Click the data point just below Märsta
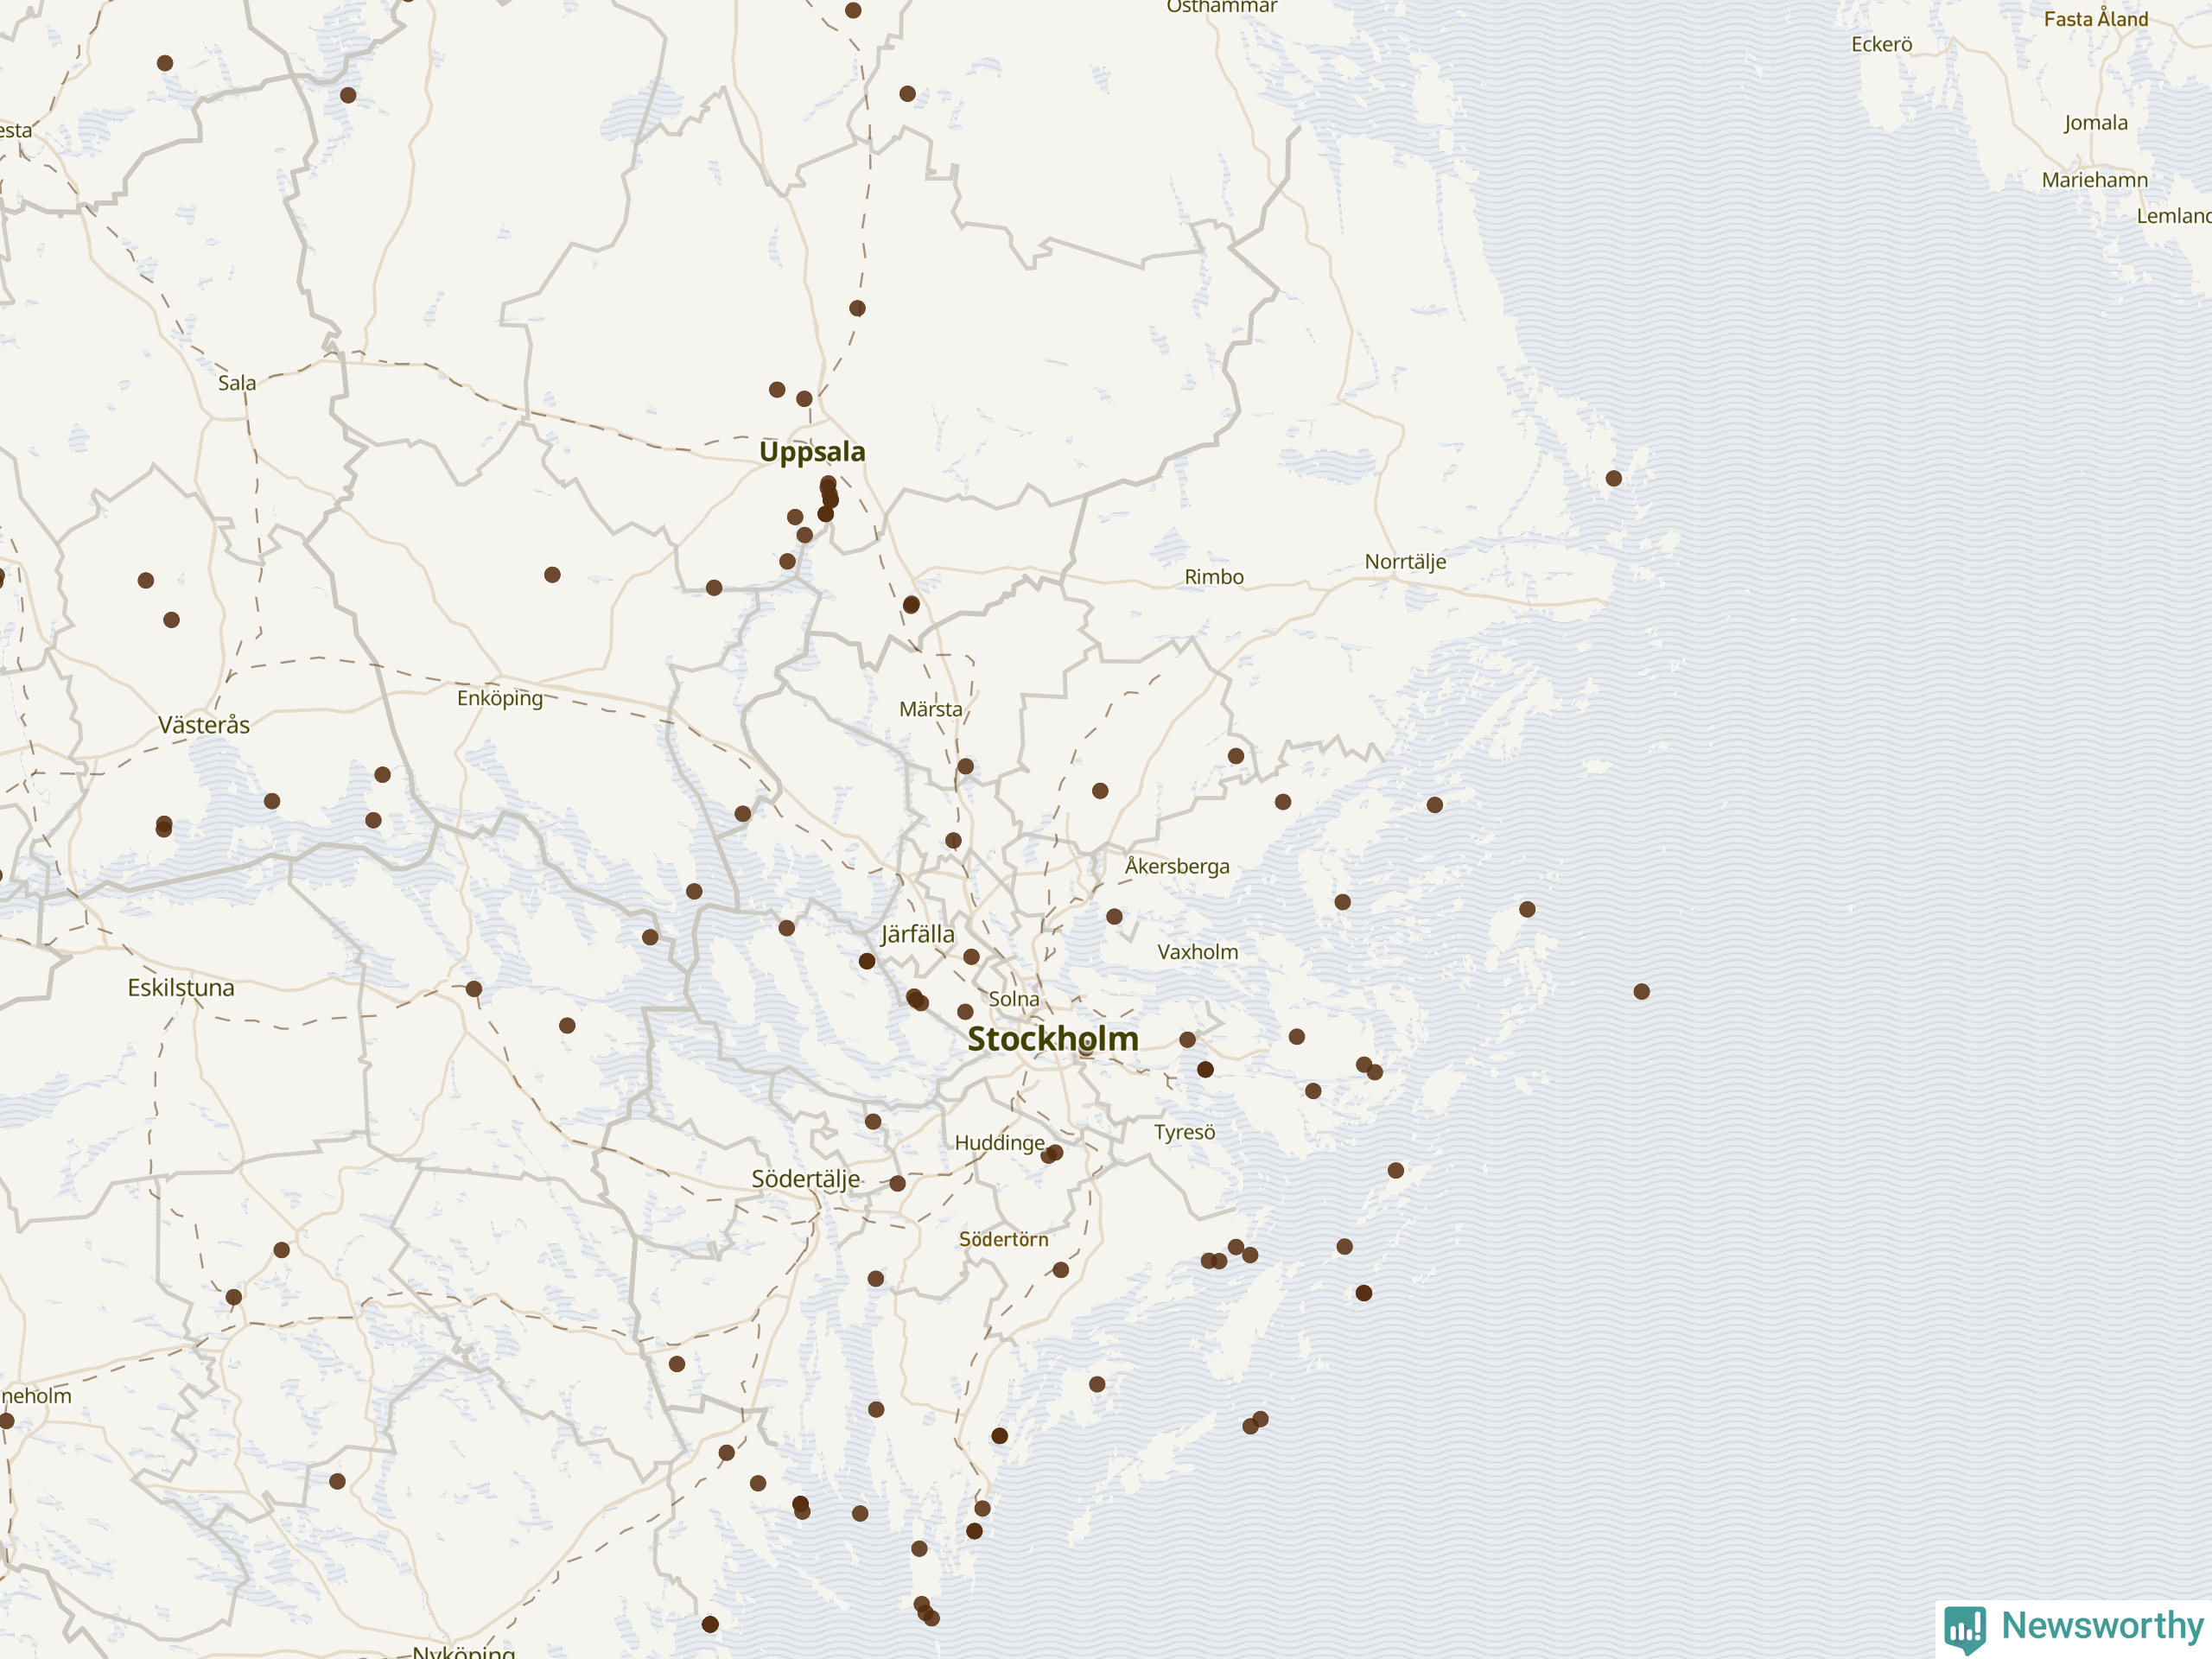This screenshot has width=2212, height=1659. tap(965, 767)
